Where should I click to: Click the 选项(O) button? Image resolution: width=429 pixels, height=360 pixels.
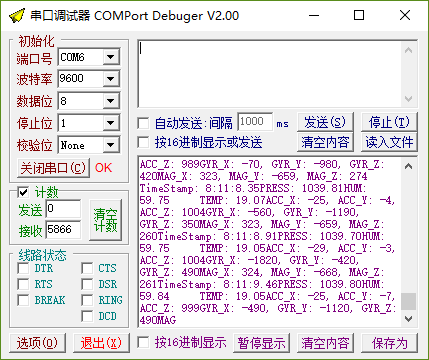point(37,343)
